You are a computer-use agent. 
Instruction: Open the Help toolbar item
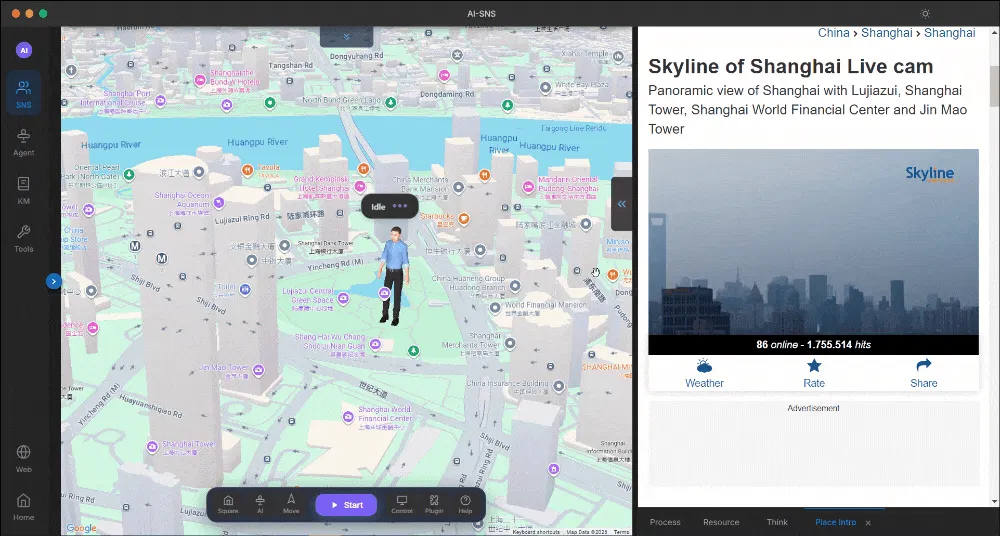(466, 504)
